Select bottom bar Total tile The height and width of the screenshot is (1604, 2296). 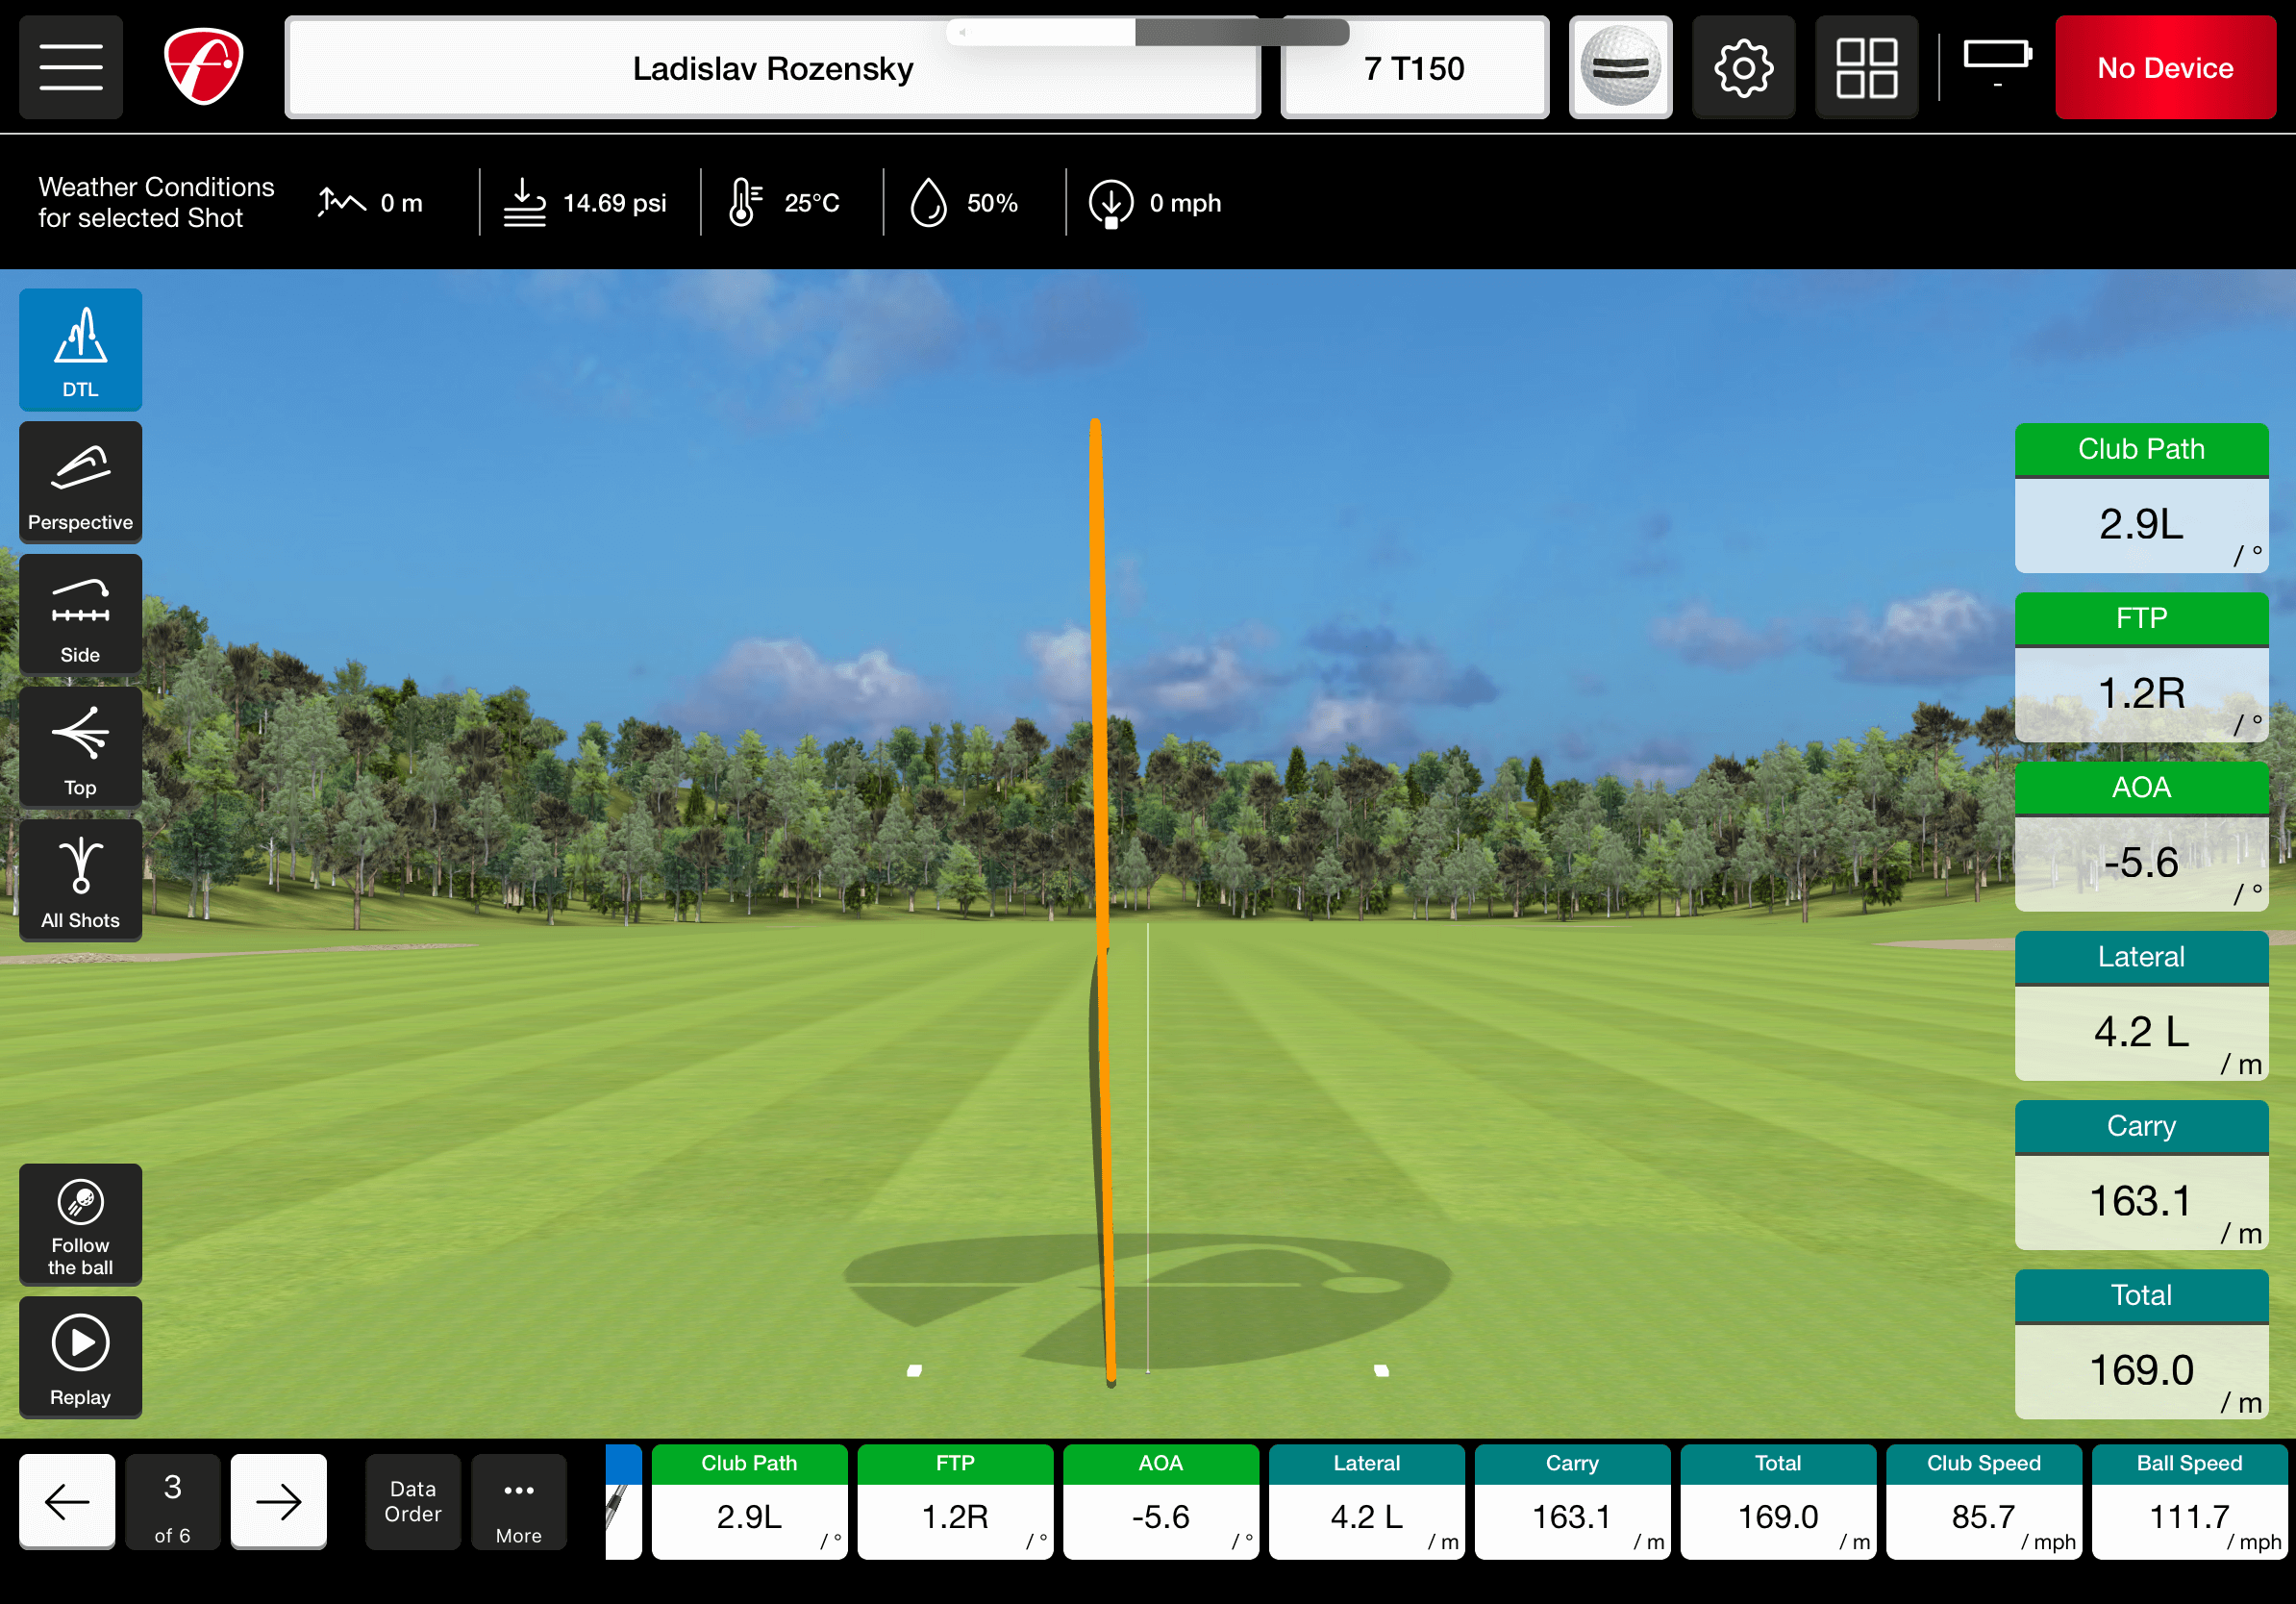(1778, 1501)
